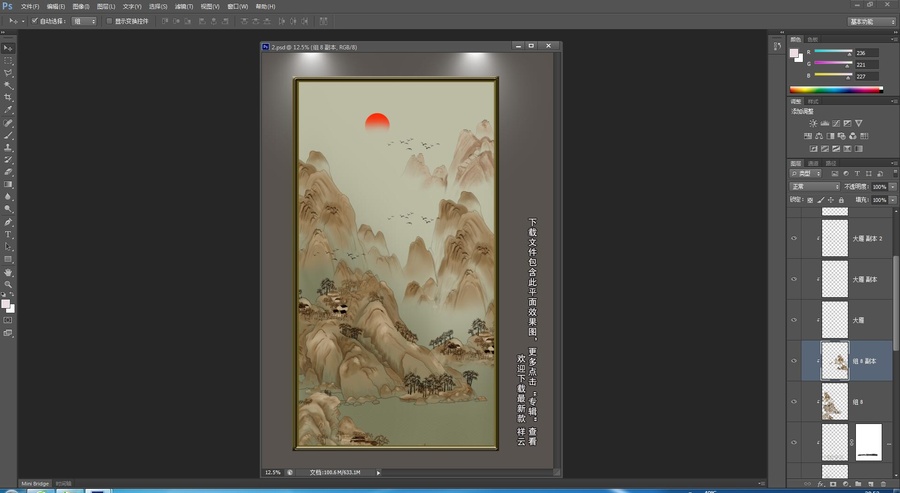Select the Eyedropper tool
This screenshot has width=900, height=493.
(x=8, y=110)
